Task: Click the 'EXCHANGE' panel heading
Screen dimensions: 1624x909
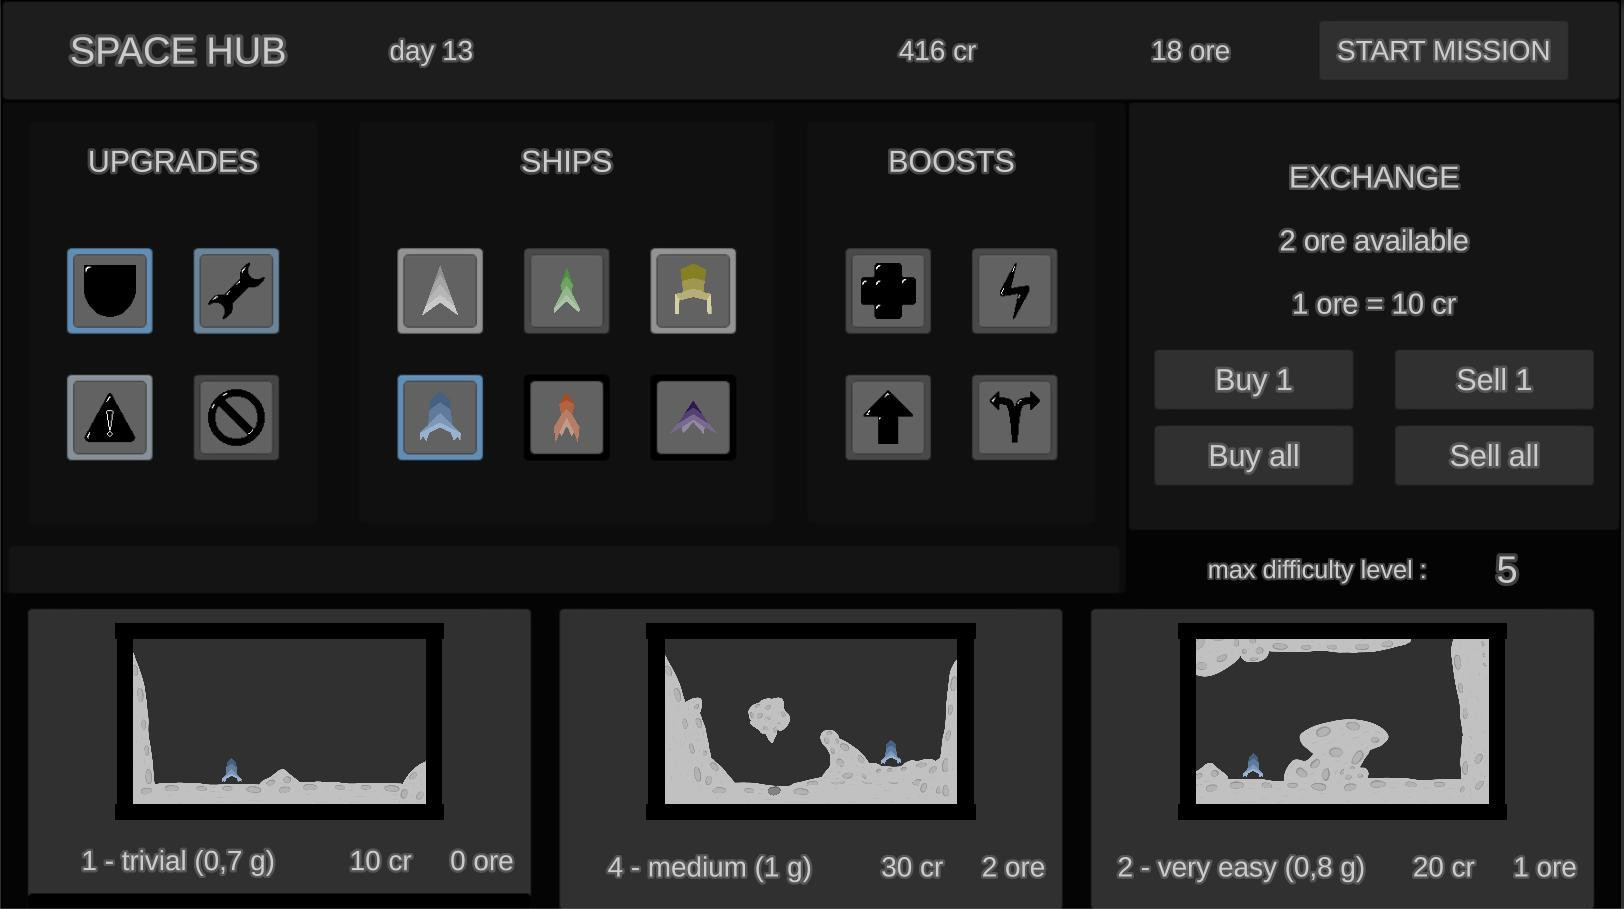Action: coord(1374,178)
